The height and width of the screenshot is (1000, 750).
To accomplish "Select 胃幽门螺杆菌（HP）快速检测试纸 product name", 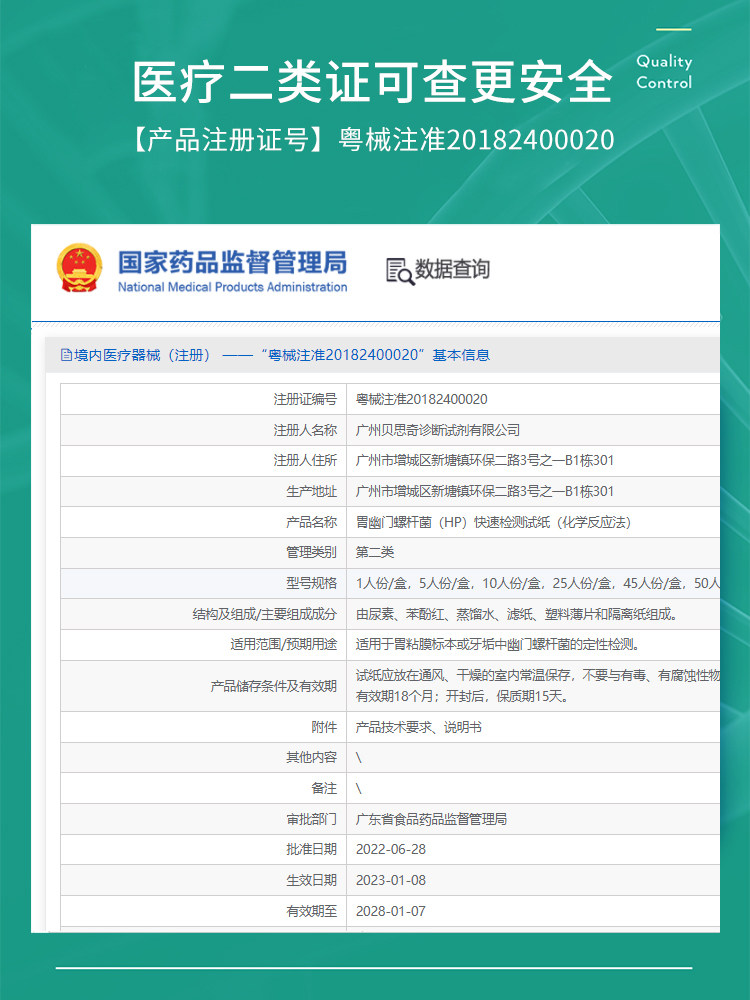I will [x=493, y=522].
